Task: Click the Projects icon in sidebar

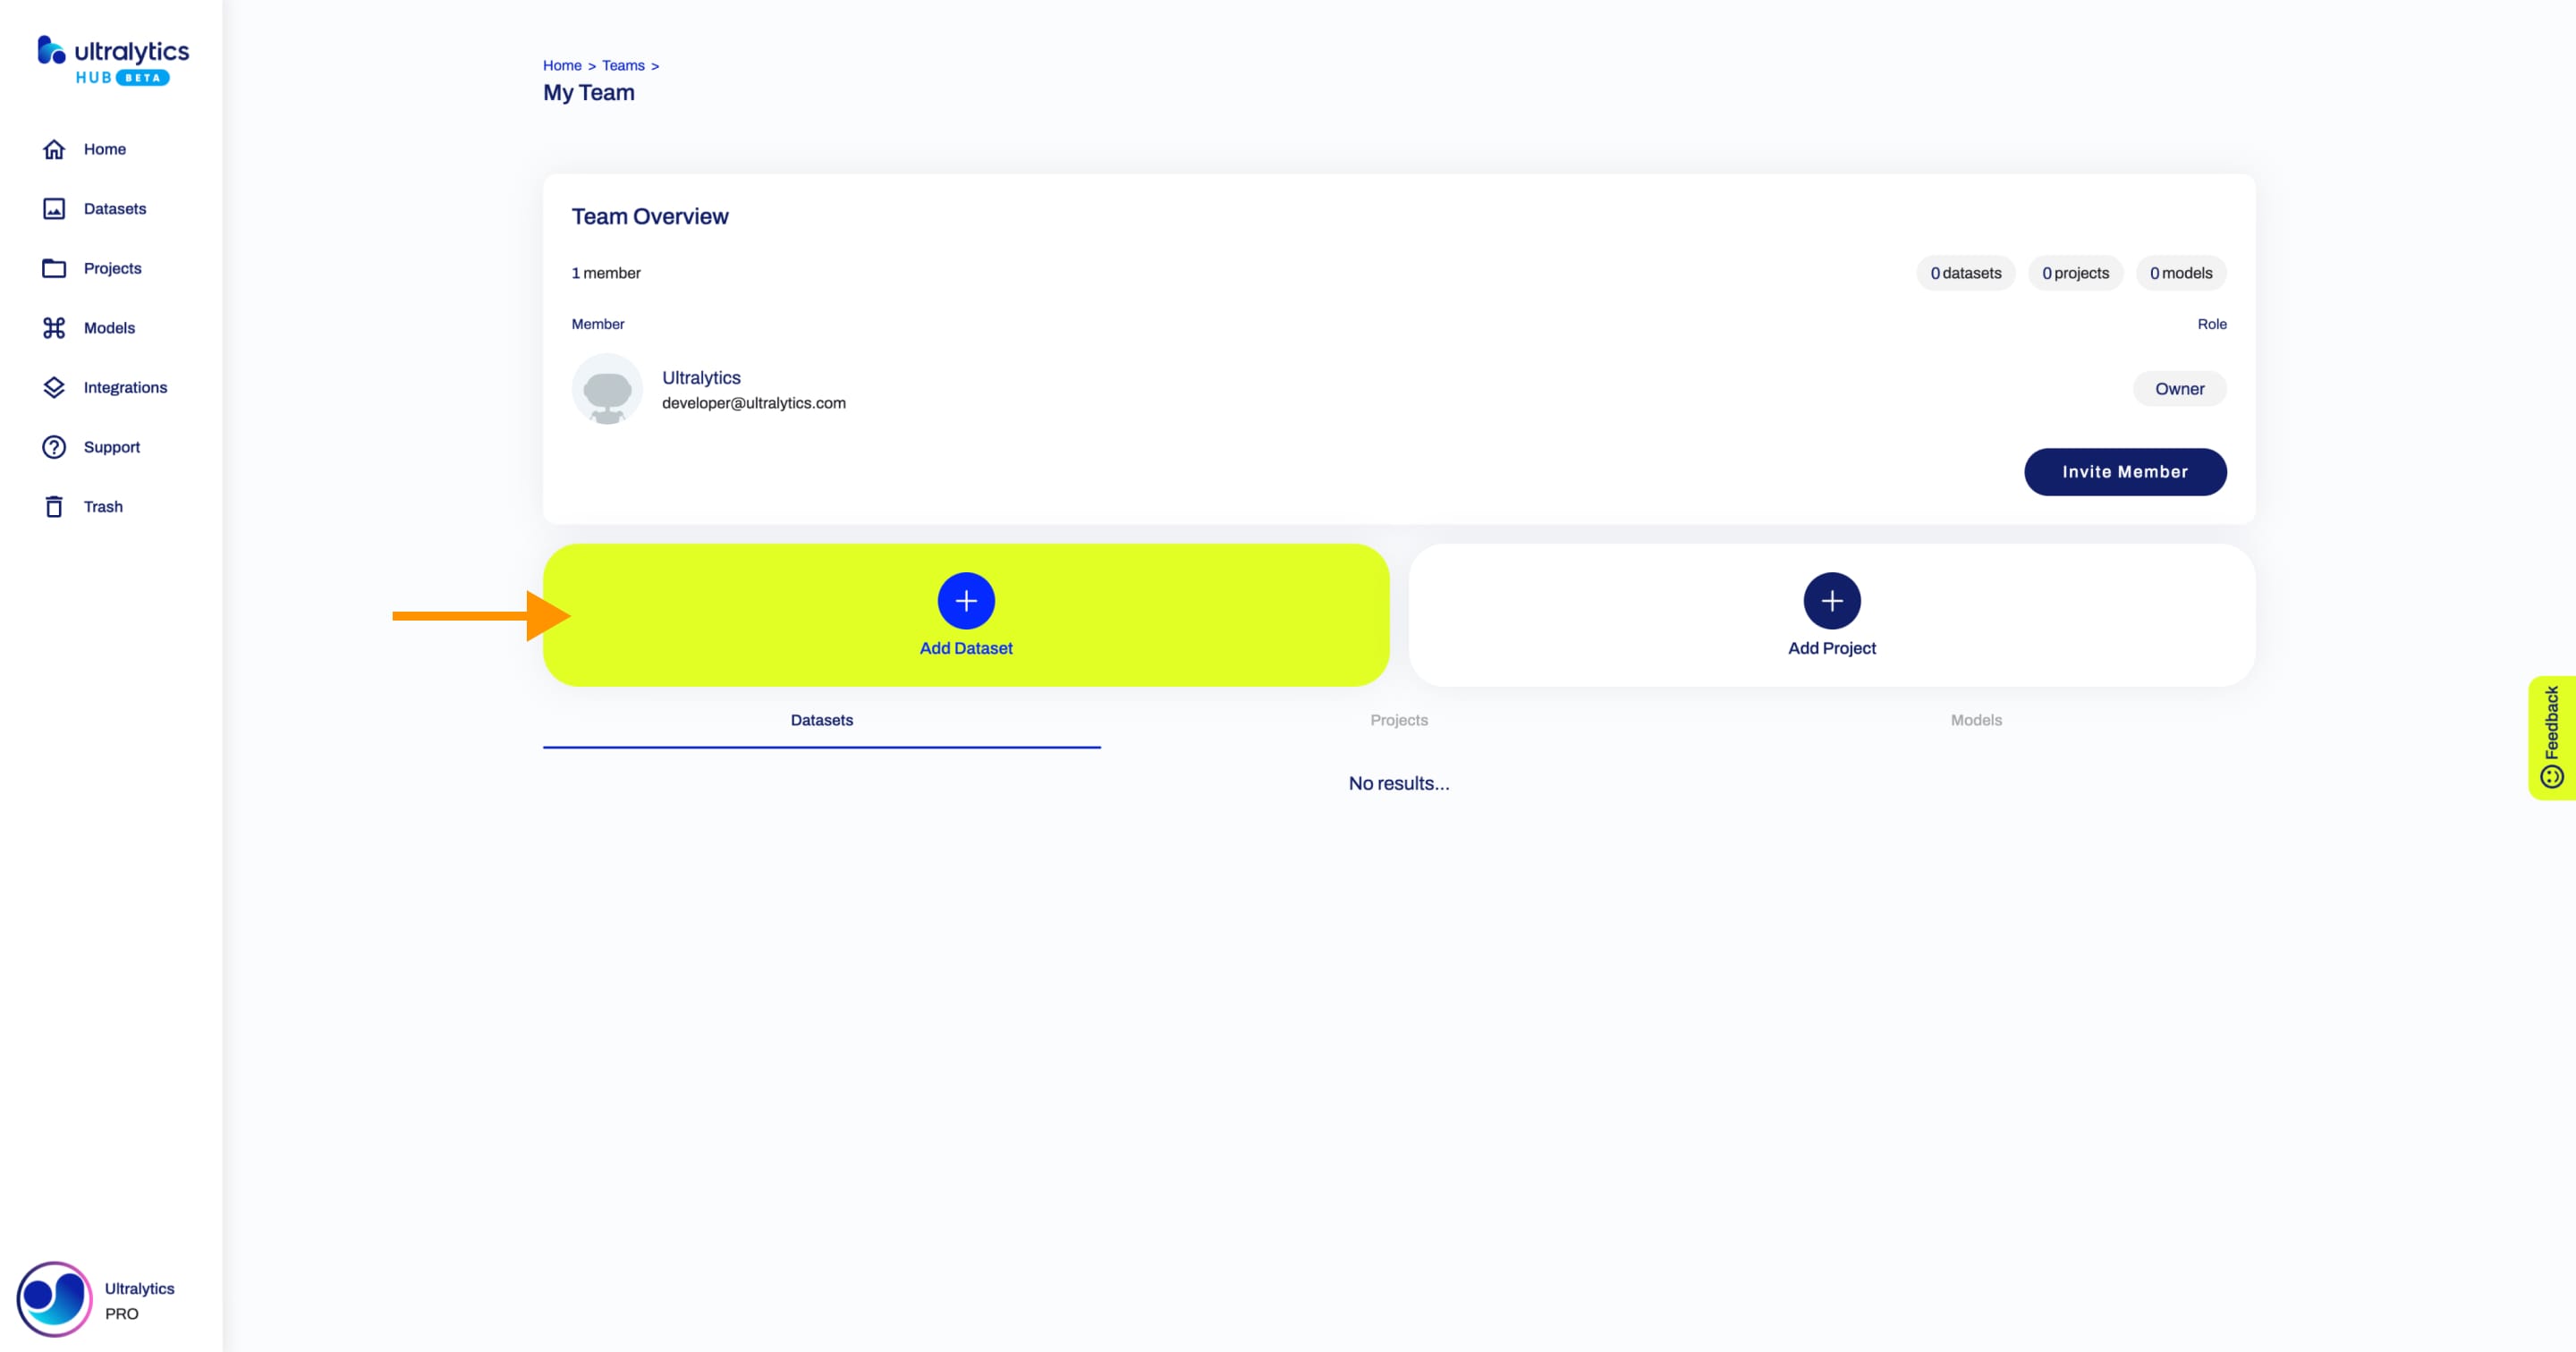Action: (55, 267)
